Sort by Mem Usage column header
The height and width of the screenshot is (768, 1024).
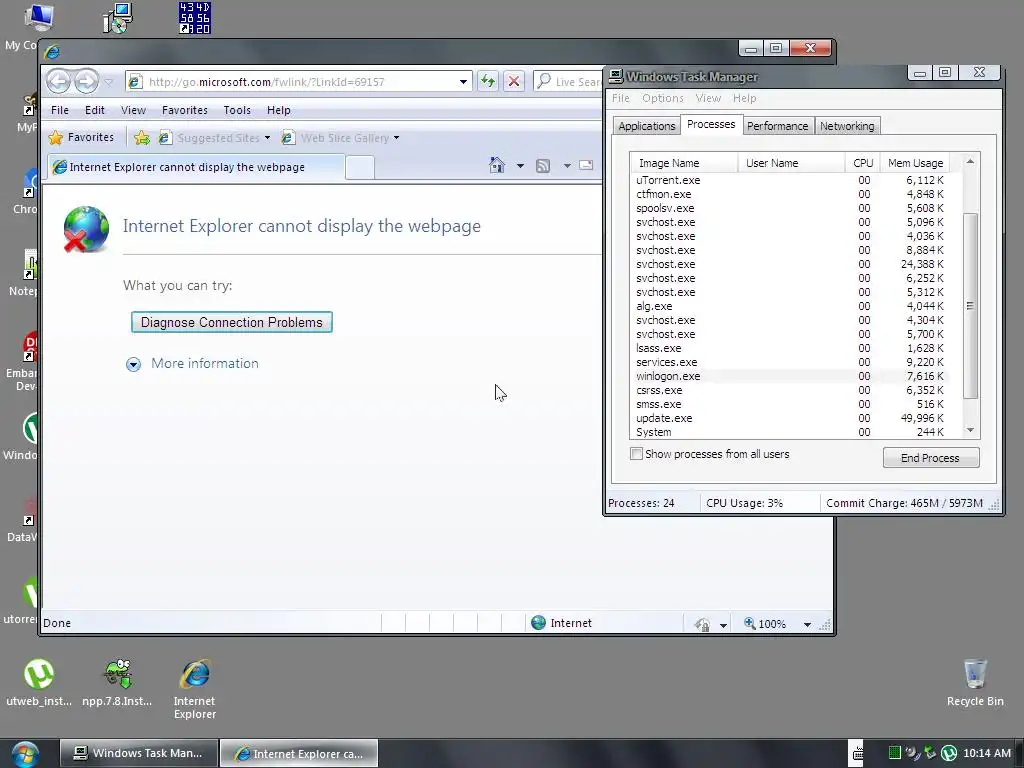tap(915, 163)
